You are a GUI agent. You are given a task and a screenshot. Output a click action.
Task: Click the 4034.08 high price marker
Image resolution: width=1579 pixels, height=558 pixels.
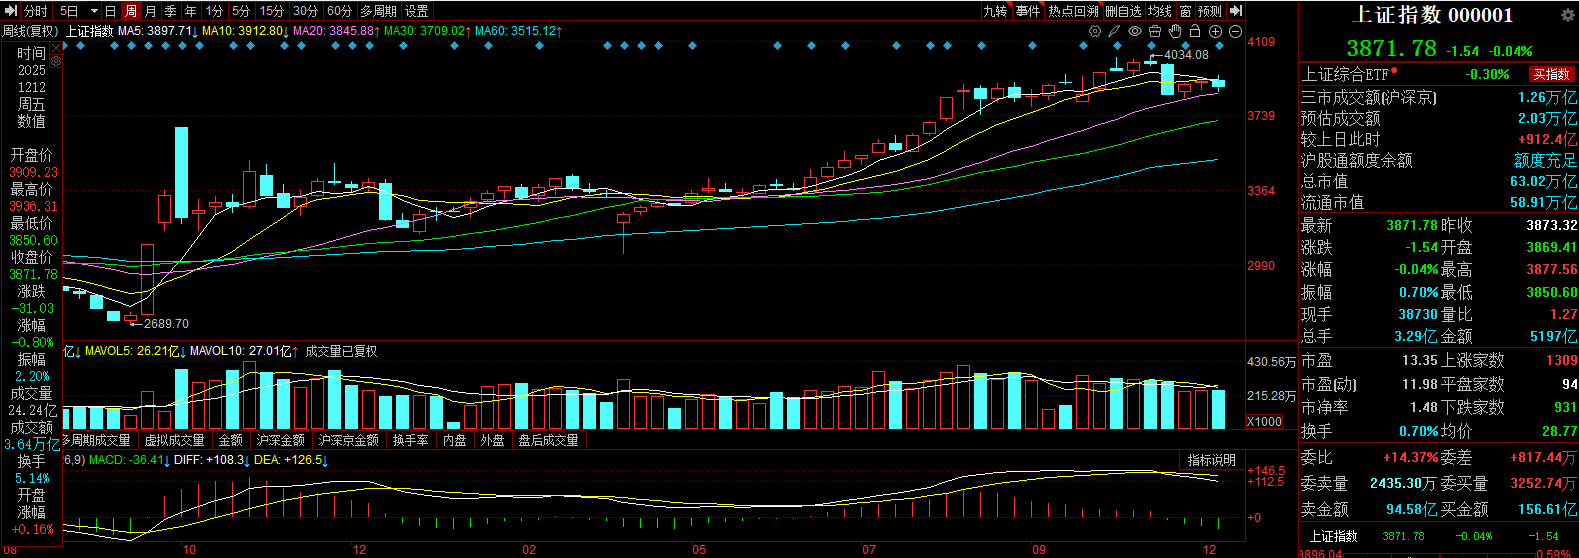[1186, 55]
